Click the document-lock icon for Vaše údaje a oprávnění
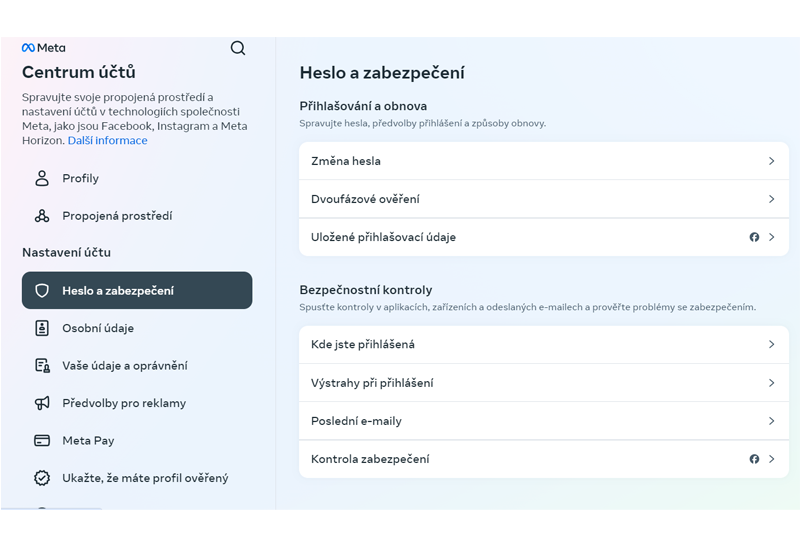800x547 pixels. click(x=42, y=365)
